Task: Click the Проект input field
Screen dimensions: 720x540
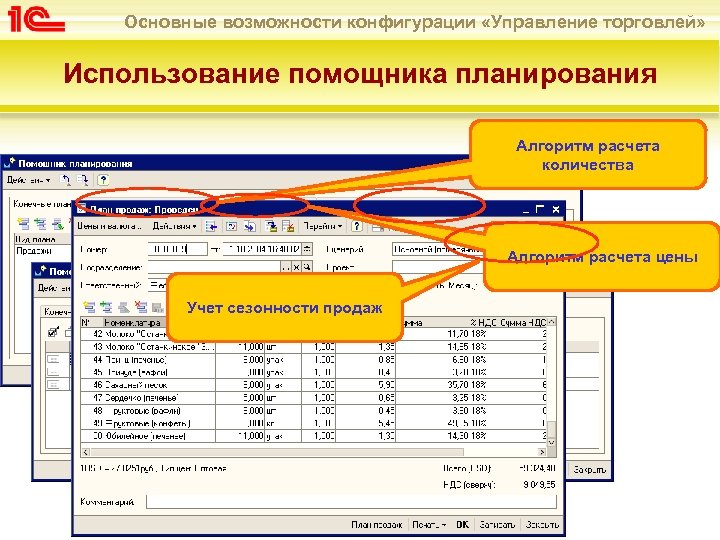Action: (x=438, y=267)
